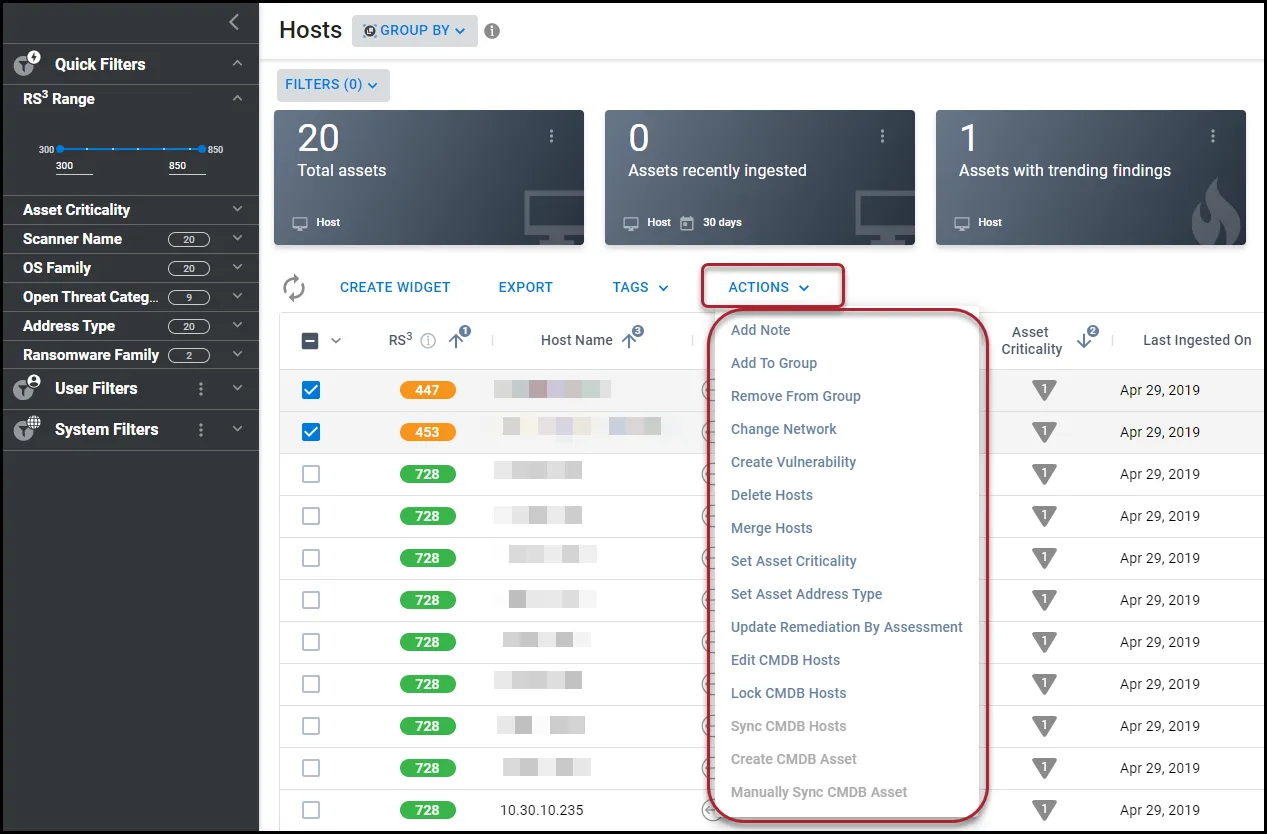
Task: Click the Host monitor icon on the Total assets card
Action: [x=300, y=222]
